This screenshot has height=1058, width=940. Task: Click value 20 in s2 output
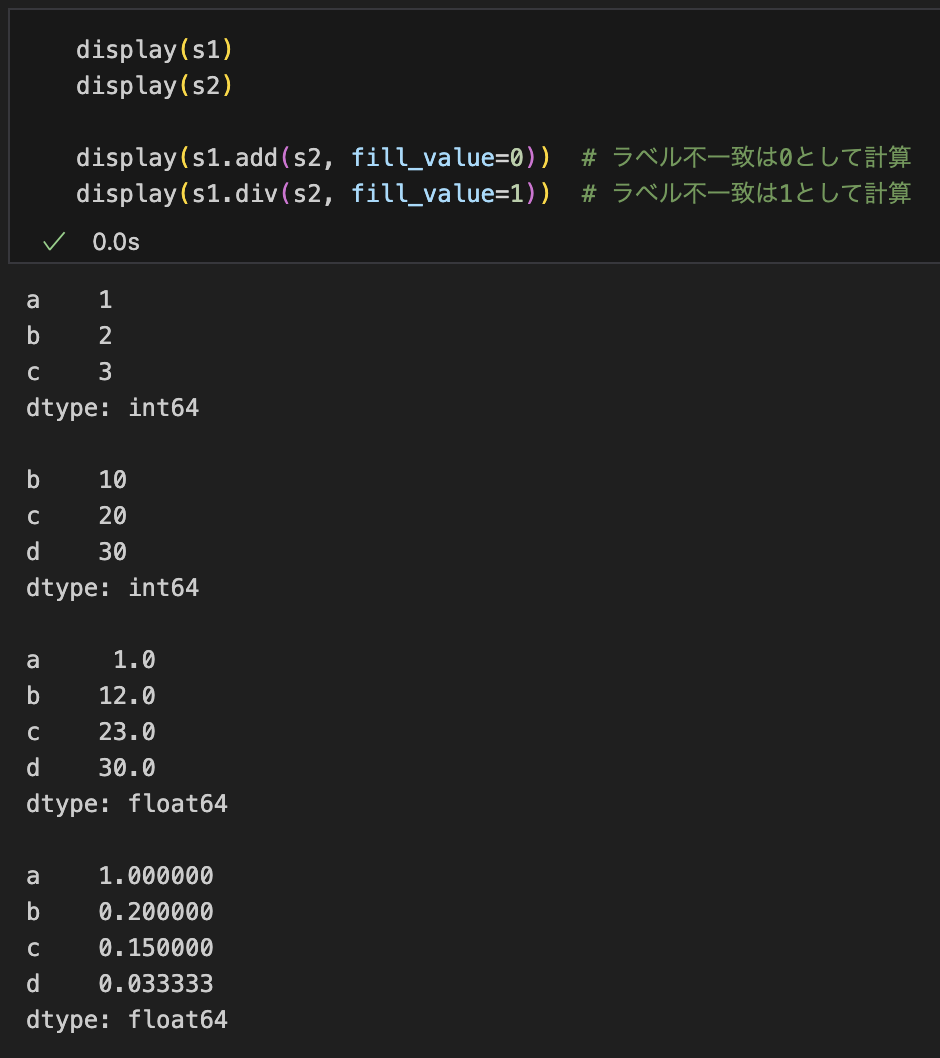click(x=113, y=516)
